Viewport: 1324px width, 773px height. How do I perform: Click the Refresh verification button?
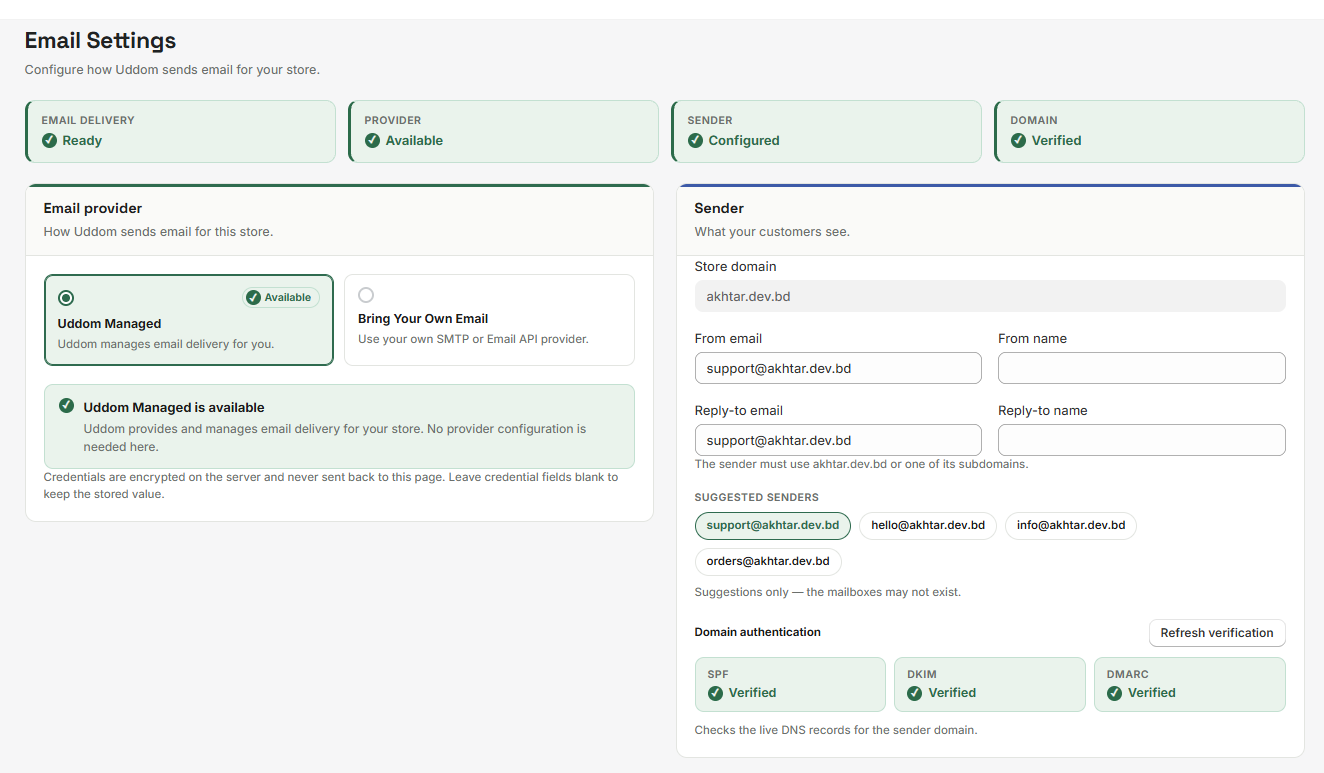(1217, 633)
